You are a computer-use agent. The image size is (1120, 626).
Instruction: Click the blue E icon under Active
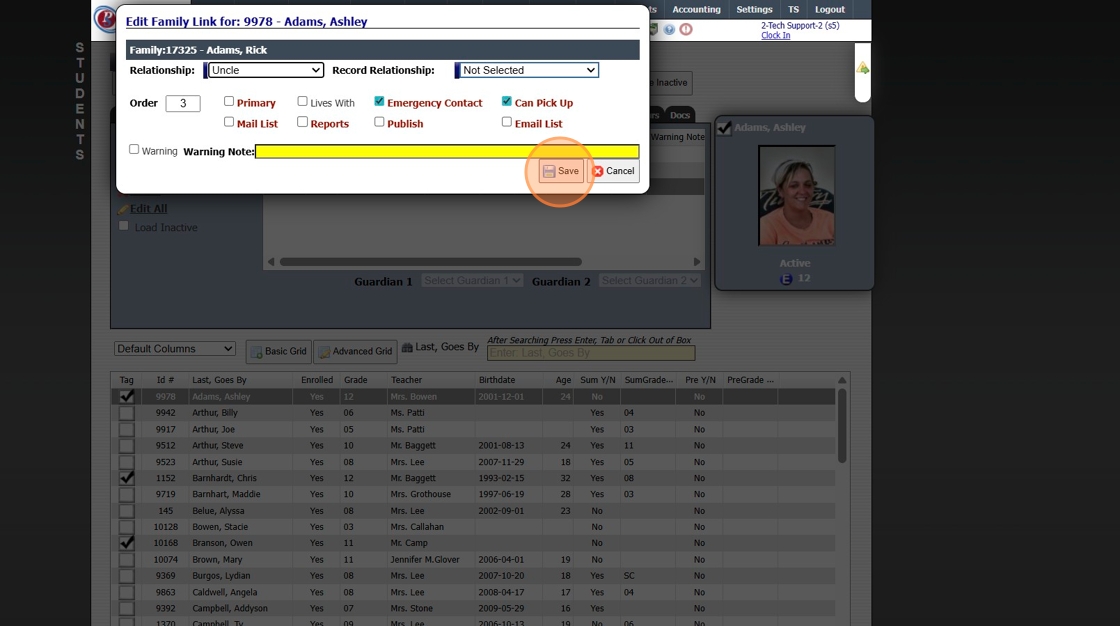coord(786,279)
